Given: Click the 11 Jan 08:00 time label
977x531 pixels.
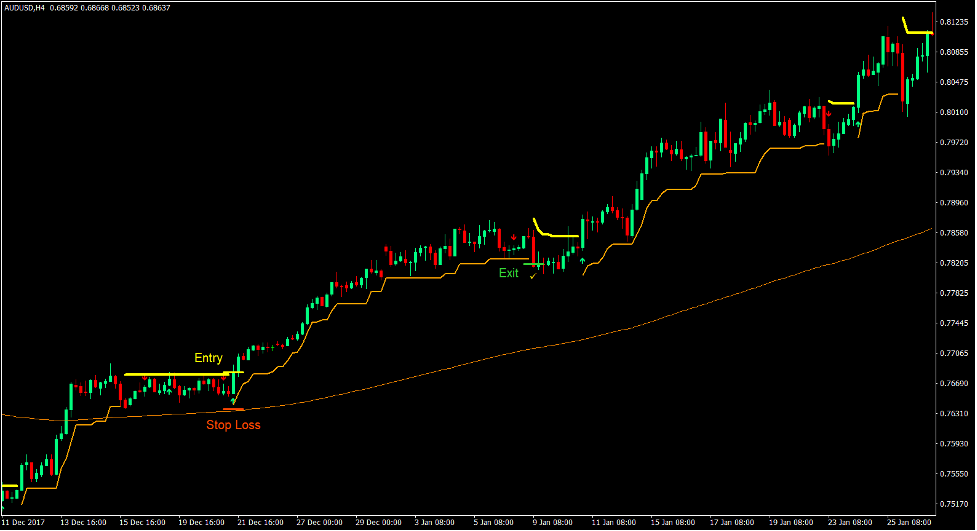Looking at the screenshot, I should tap(614, 523).
